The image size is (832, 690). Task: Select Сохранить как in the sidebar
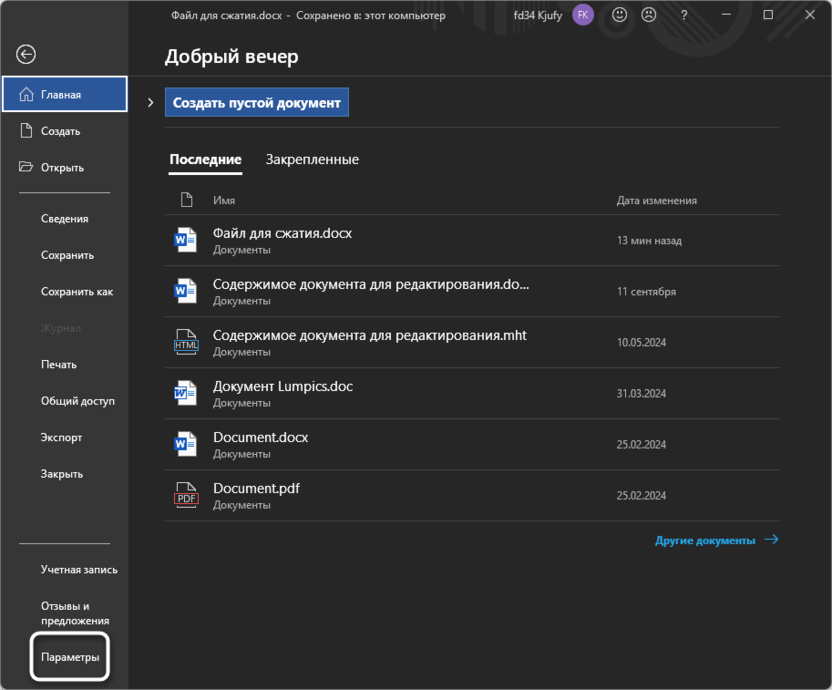click(77, 292)
